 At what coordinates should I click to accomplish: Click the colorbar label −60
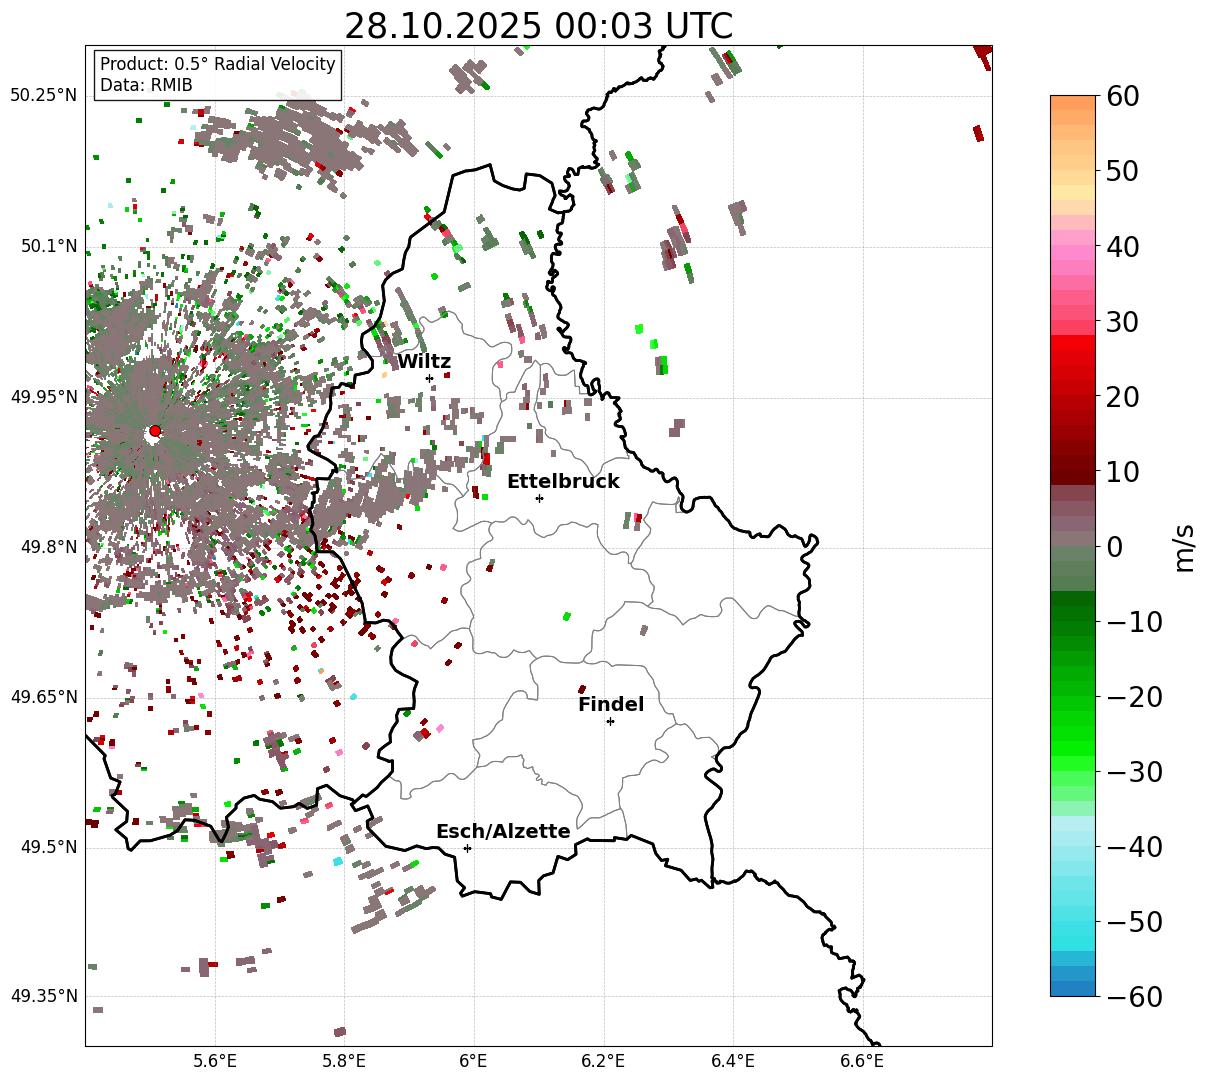[x=1134, y=996]
